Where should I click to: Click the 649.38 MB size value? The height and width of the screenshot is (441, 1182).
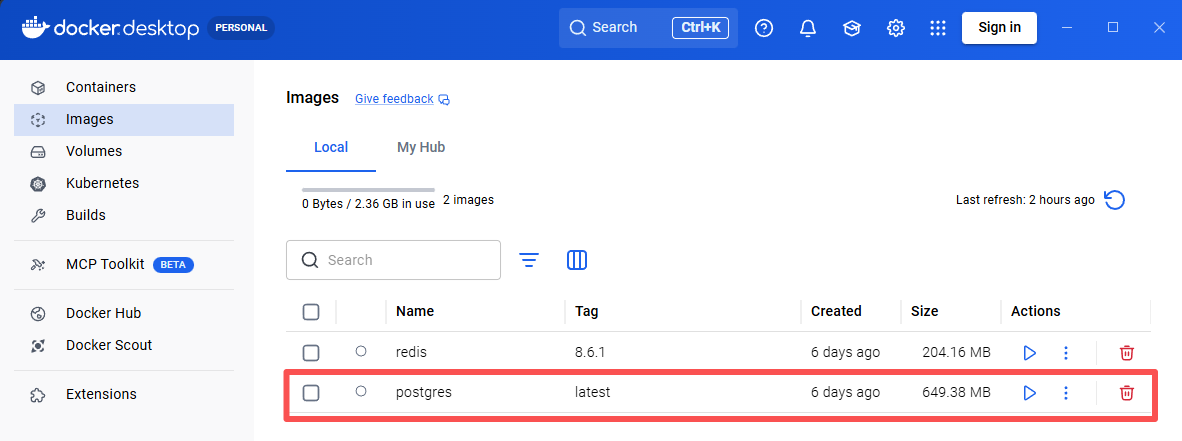(x=956, y=392)
